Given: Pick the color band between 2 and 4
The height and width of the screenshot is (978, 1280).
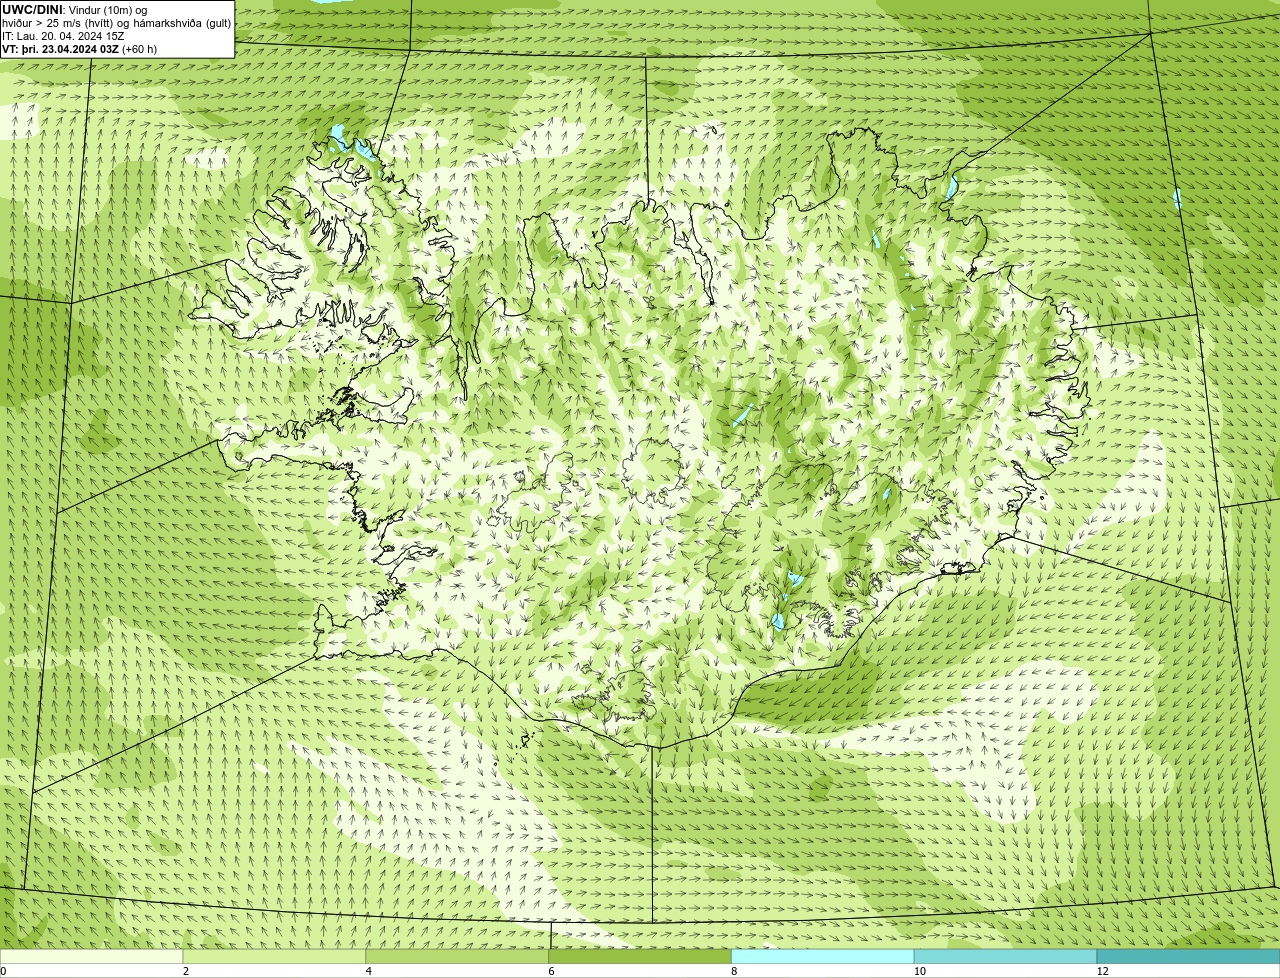Looking at the screenshot, I should [274, 956].
